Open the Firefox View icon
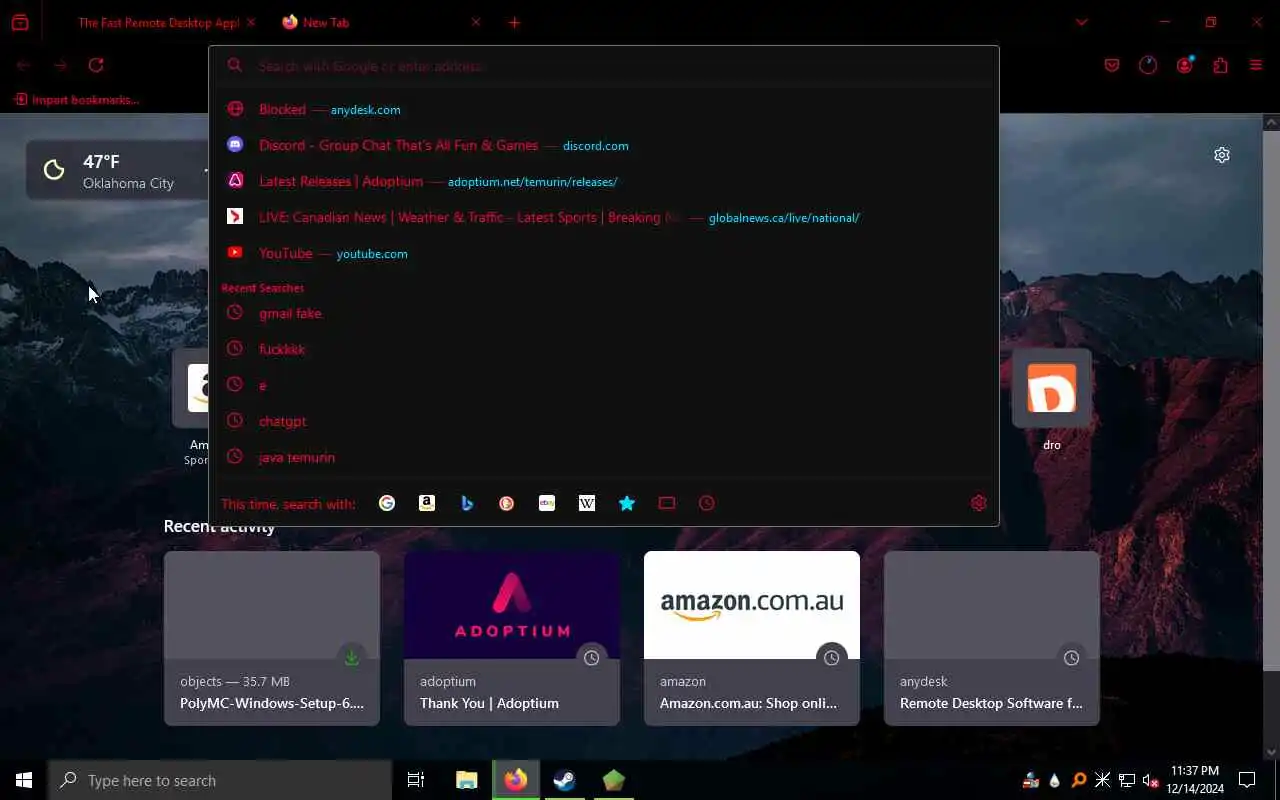Screen dimensions: 1280x800 pos(20,22)
